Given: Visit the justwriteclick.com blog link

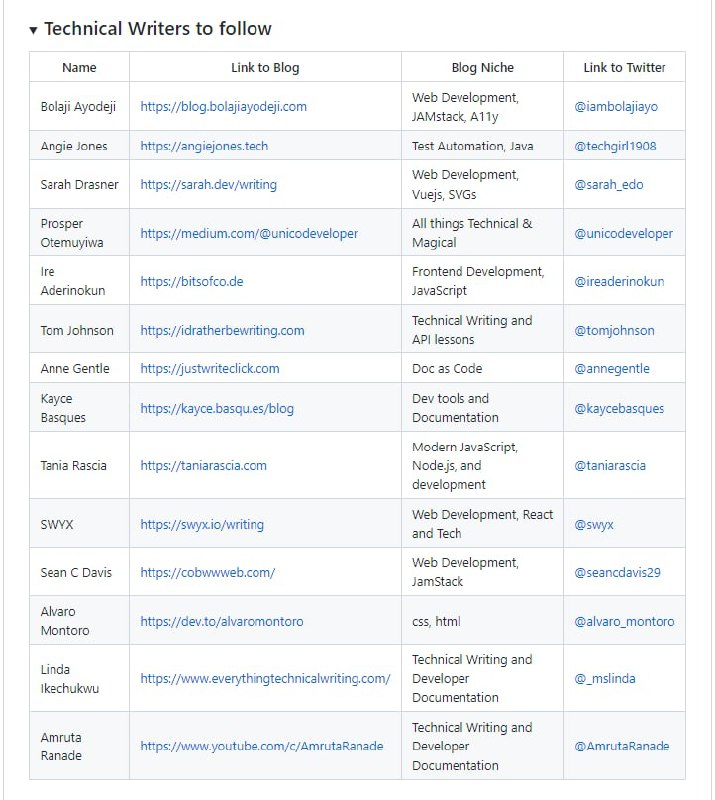Looking at the screenshot, I should 209,369.
